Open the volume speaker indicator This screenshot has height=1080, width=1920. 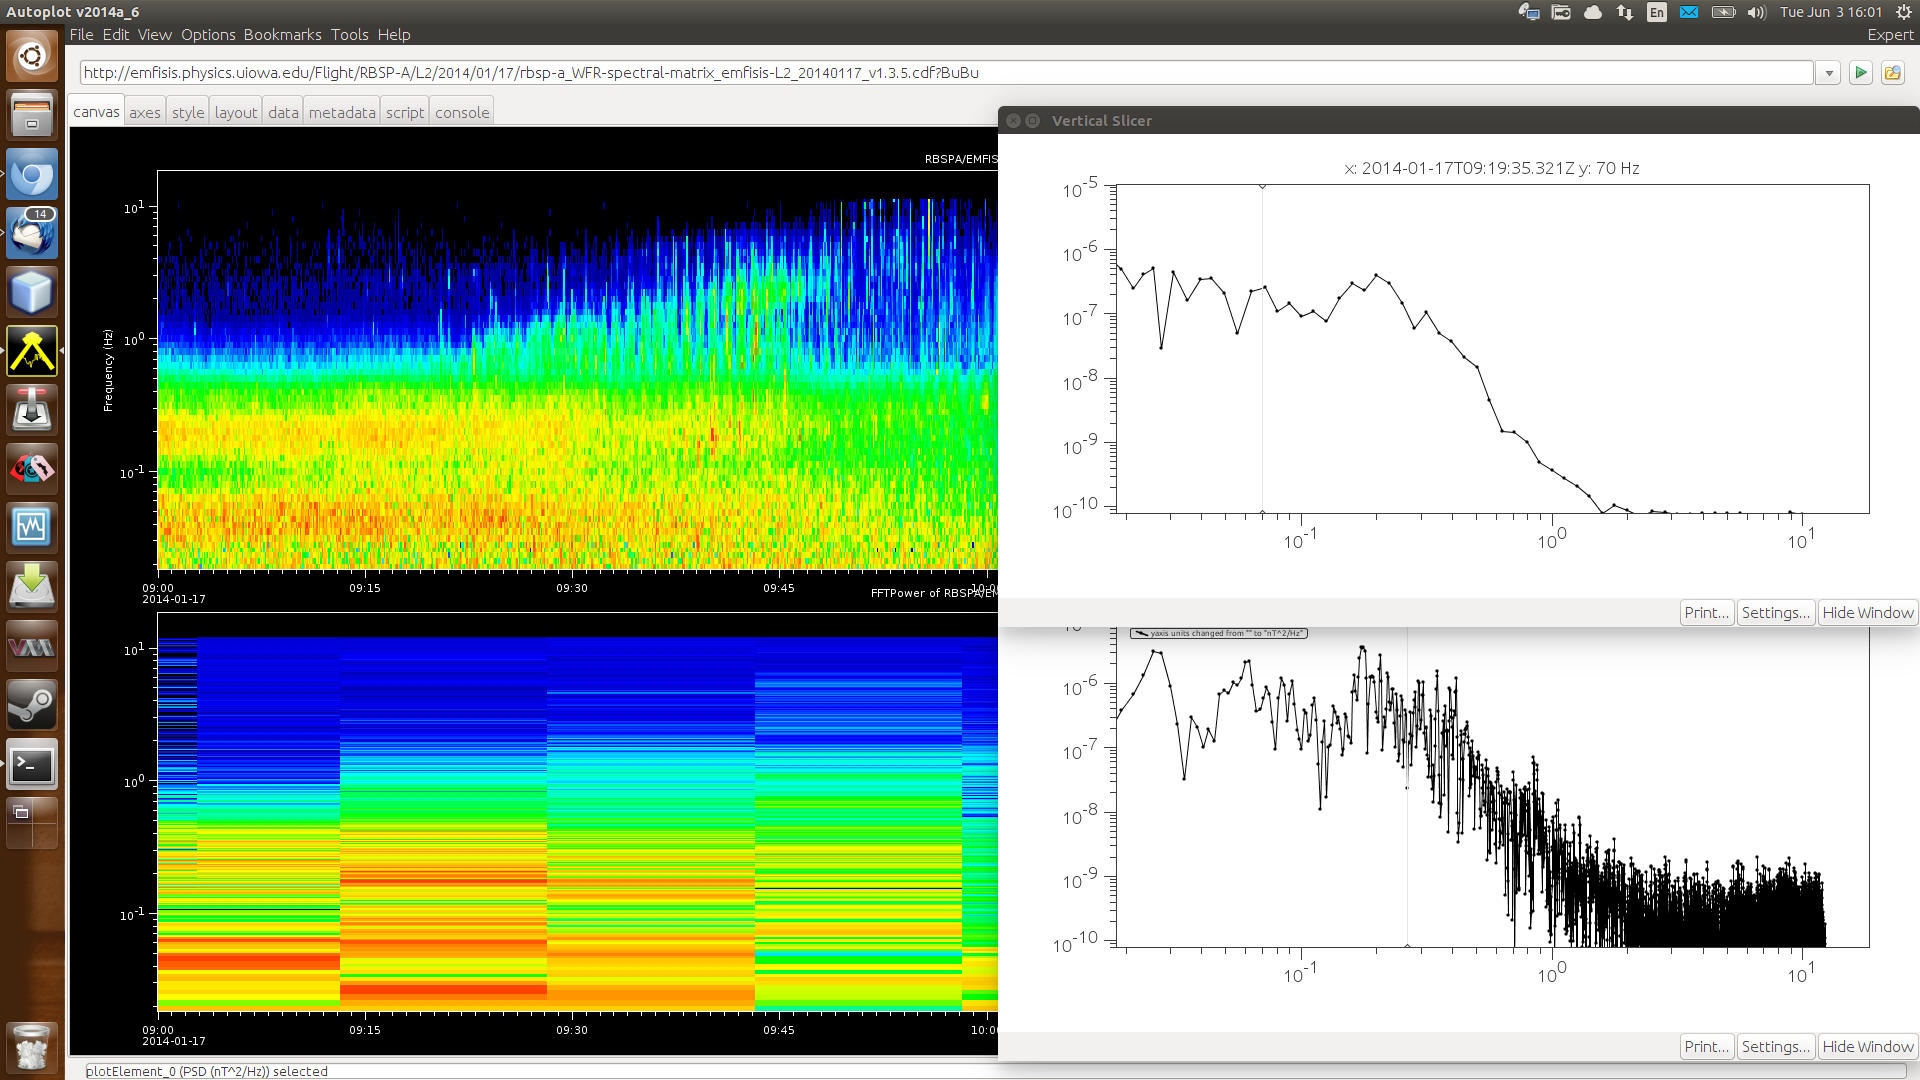(x=1756, y=12)
